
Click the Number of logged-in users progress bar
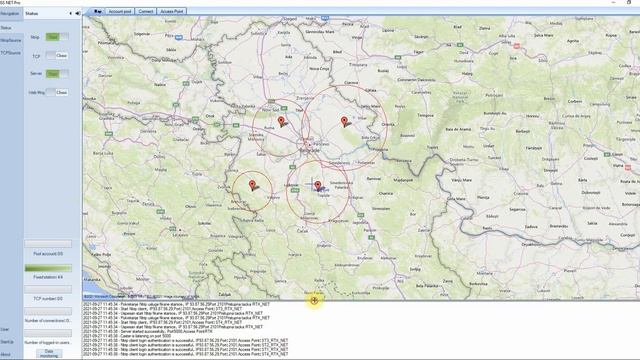click(x=48, y=333)
